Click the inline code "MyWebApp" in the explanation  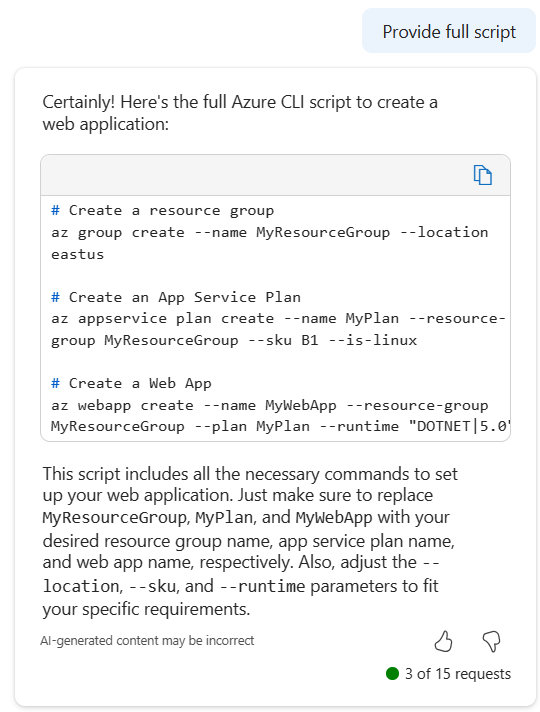pos(334,518)
